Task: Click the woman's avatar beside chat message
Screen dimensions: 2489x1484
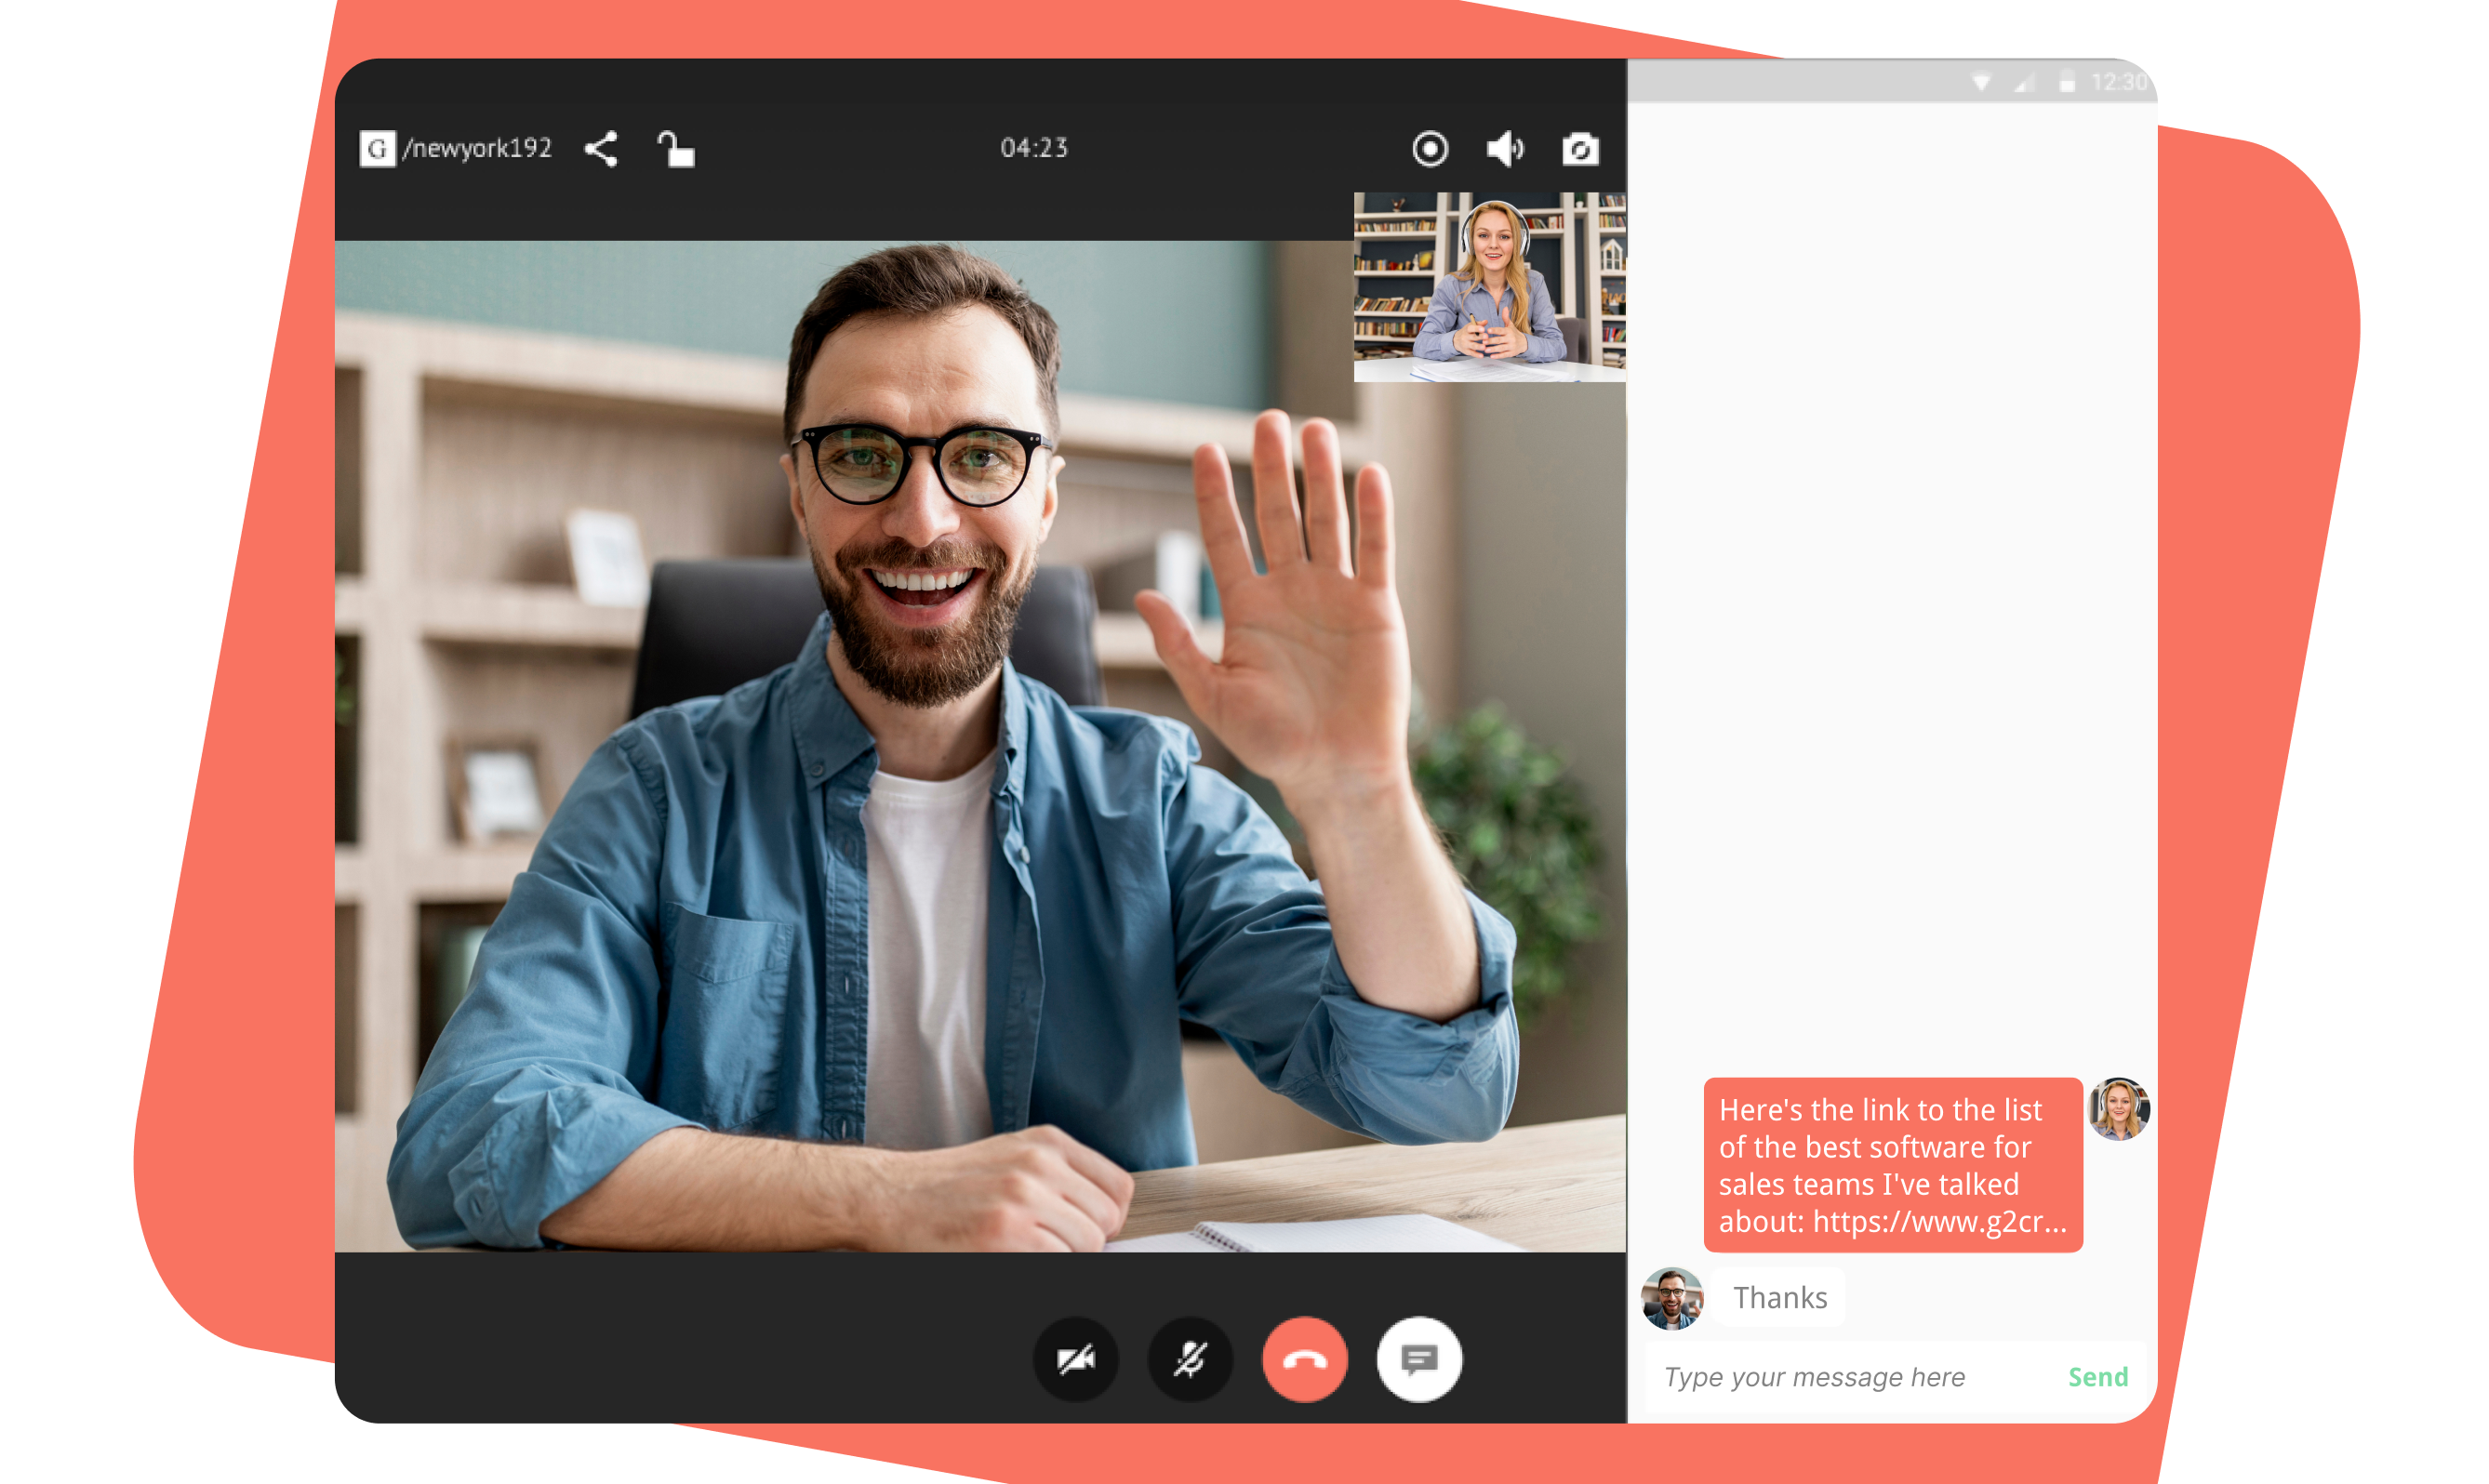Action: [2119, 1108]
